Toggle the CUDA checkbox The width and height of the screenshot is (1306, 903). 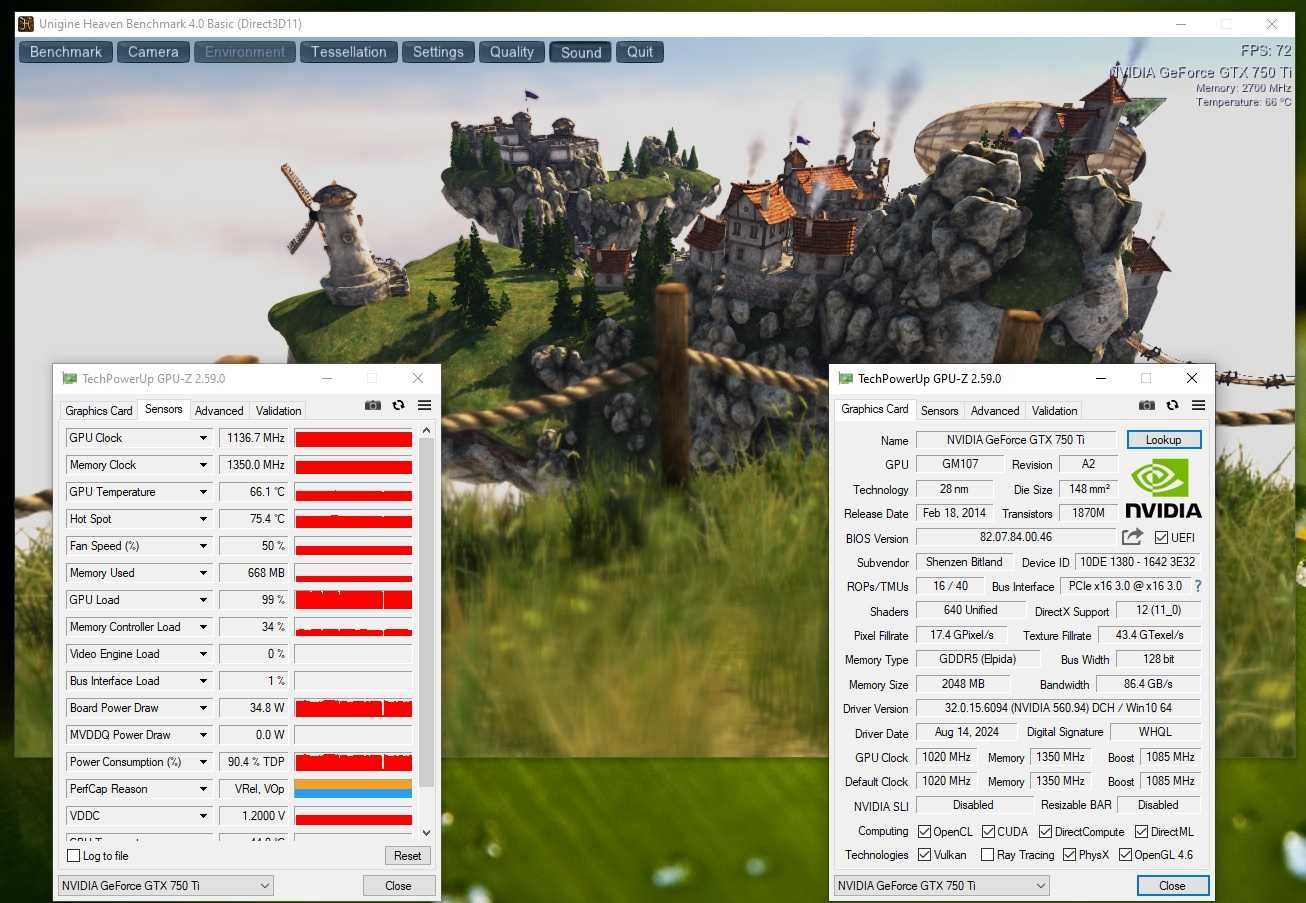click(988, 832)
